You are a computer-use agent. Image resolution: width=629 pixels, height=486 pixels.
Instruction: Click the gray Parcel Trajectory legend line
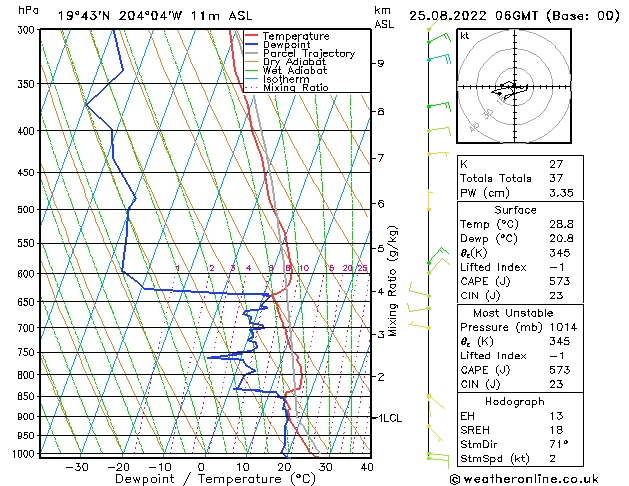tap(252, 53)
